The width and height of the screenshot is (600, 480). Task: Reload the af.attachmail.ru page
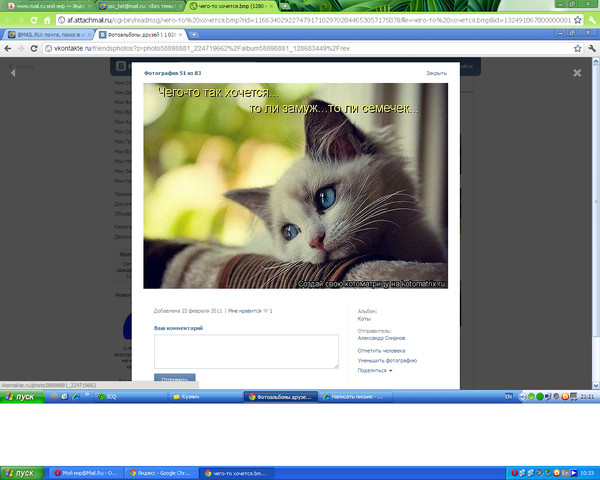[x=34, y=20]
